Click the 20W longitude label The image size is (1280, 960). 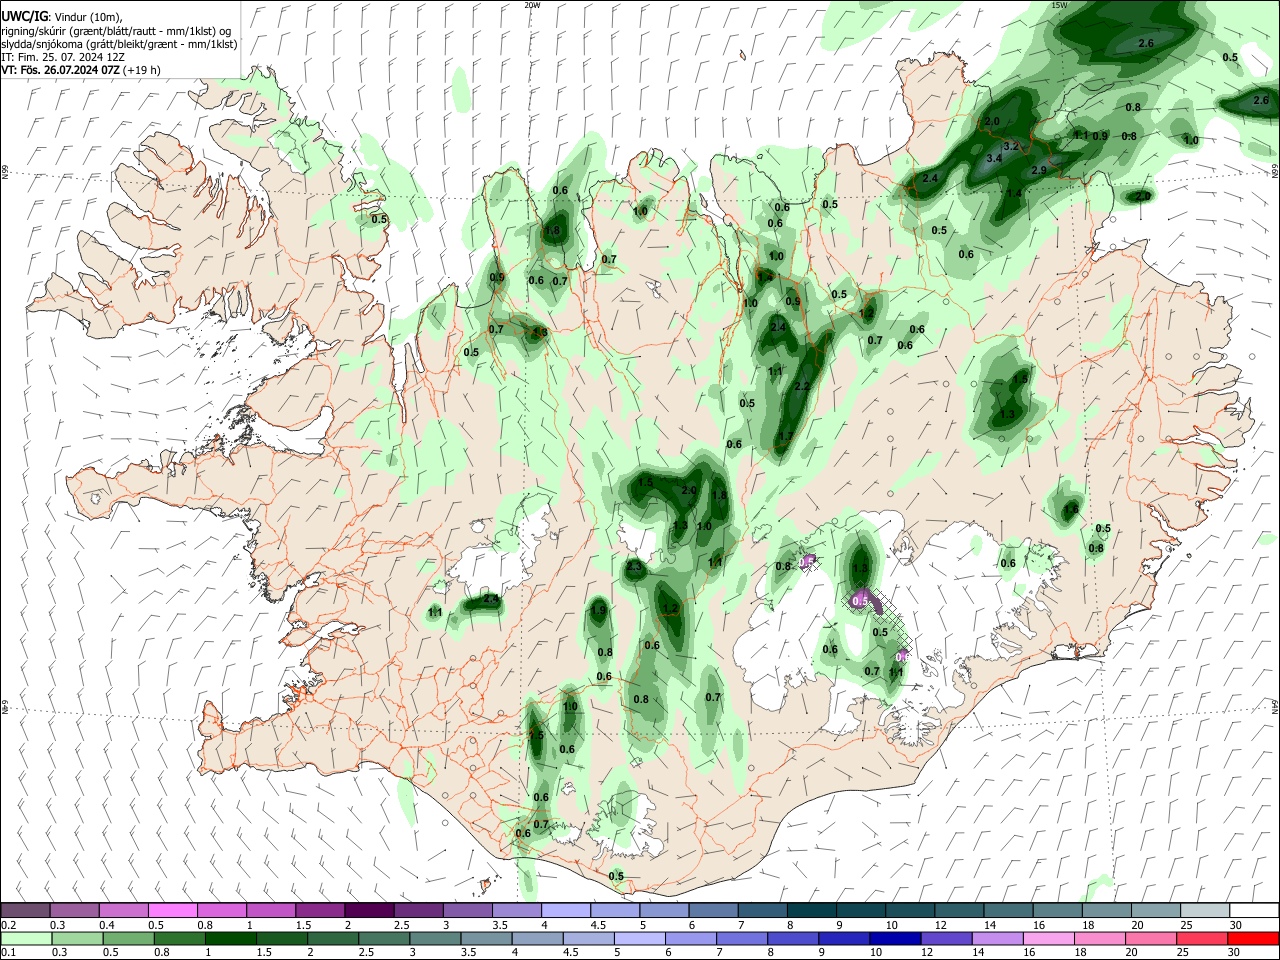(532, 5)
